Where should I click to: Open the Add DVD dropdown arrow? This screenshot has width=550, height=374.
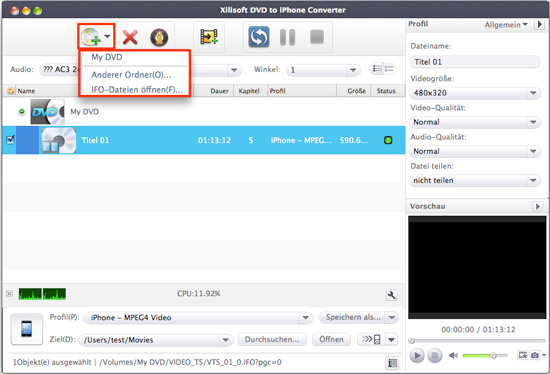[107, 36]
